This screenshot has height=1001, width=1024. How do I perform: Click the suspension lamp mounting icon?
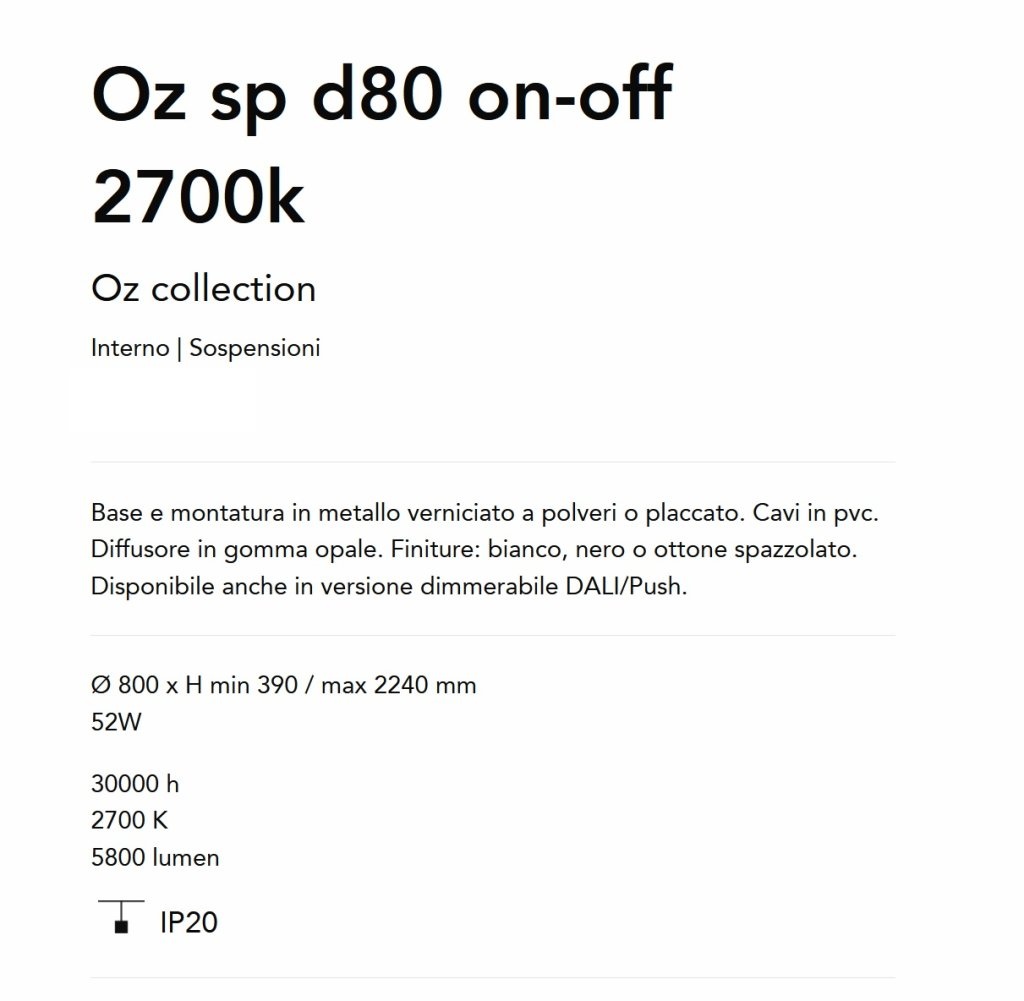121,917
